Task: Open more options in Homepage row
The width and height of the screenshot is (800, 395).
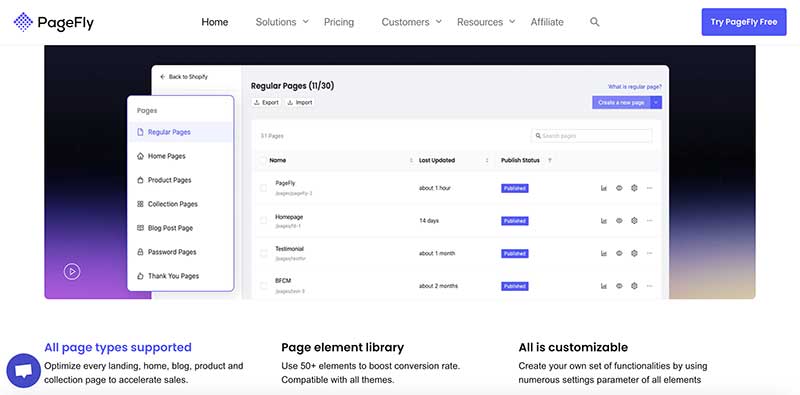Action: (649, 221)
